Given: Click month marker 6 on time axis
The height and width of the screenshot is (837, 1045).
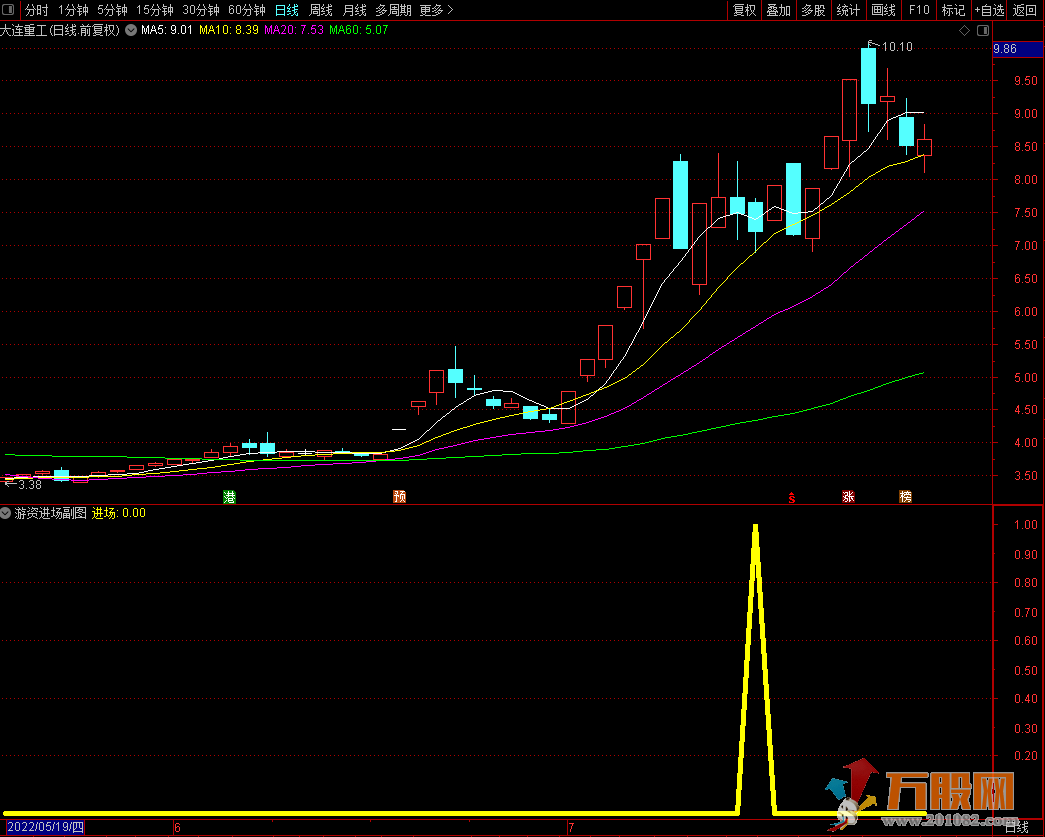Looking at the screenshot, I should [x=177, y=828].
